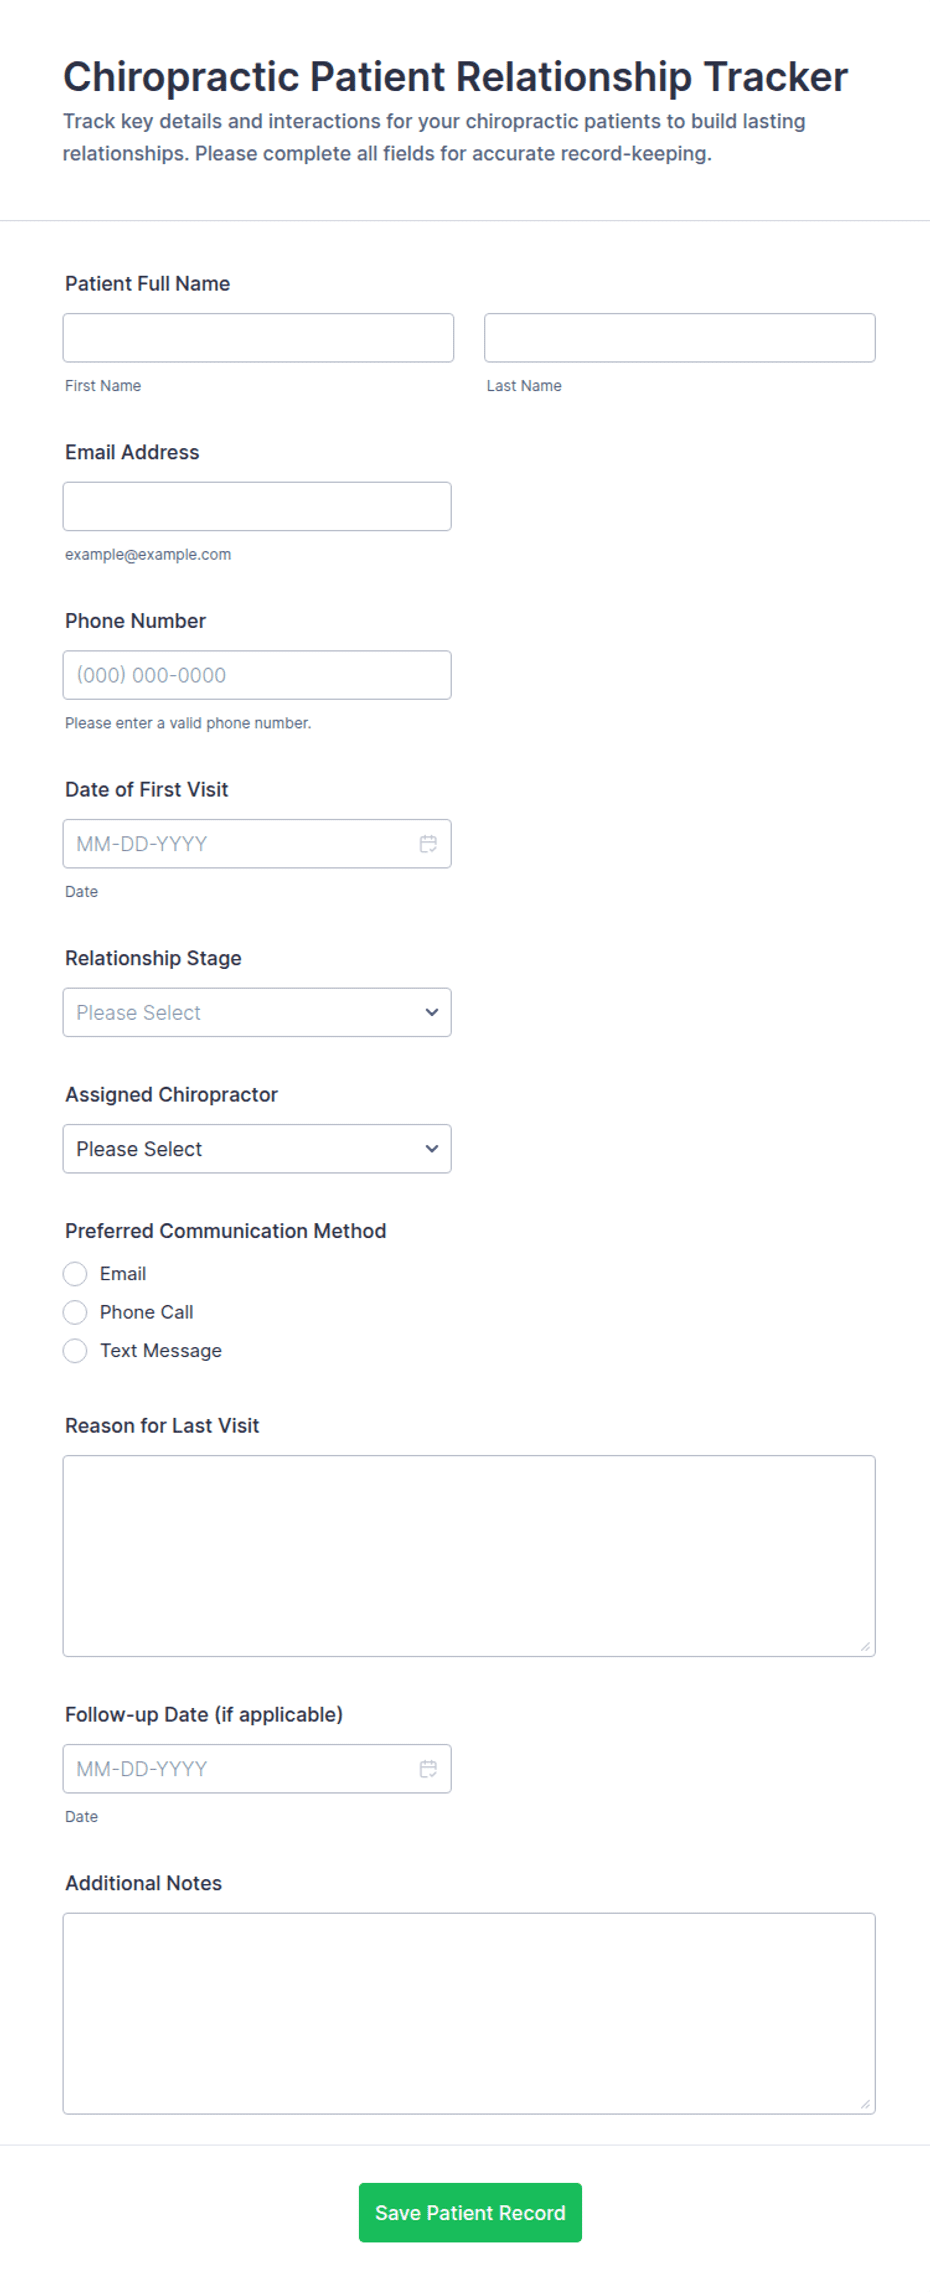This screenshot has width=930, height=2292.
Task: Expand the Assigned Chiropractor dropdown
Action: [257, 1149]
